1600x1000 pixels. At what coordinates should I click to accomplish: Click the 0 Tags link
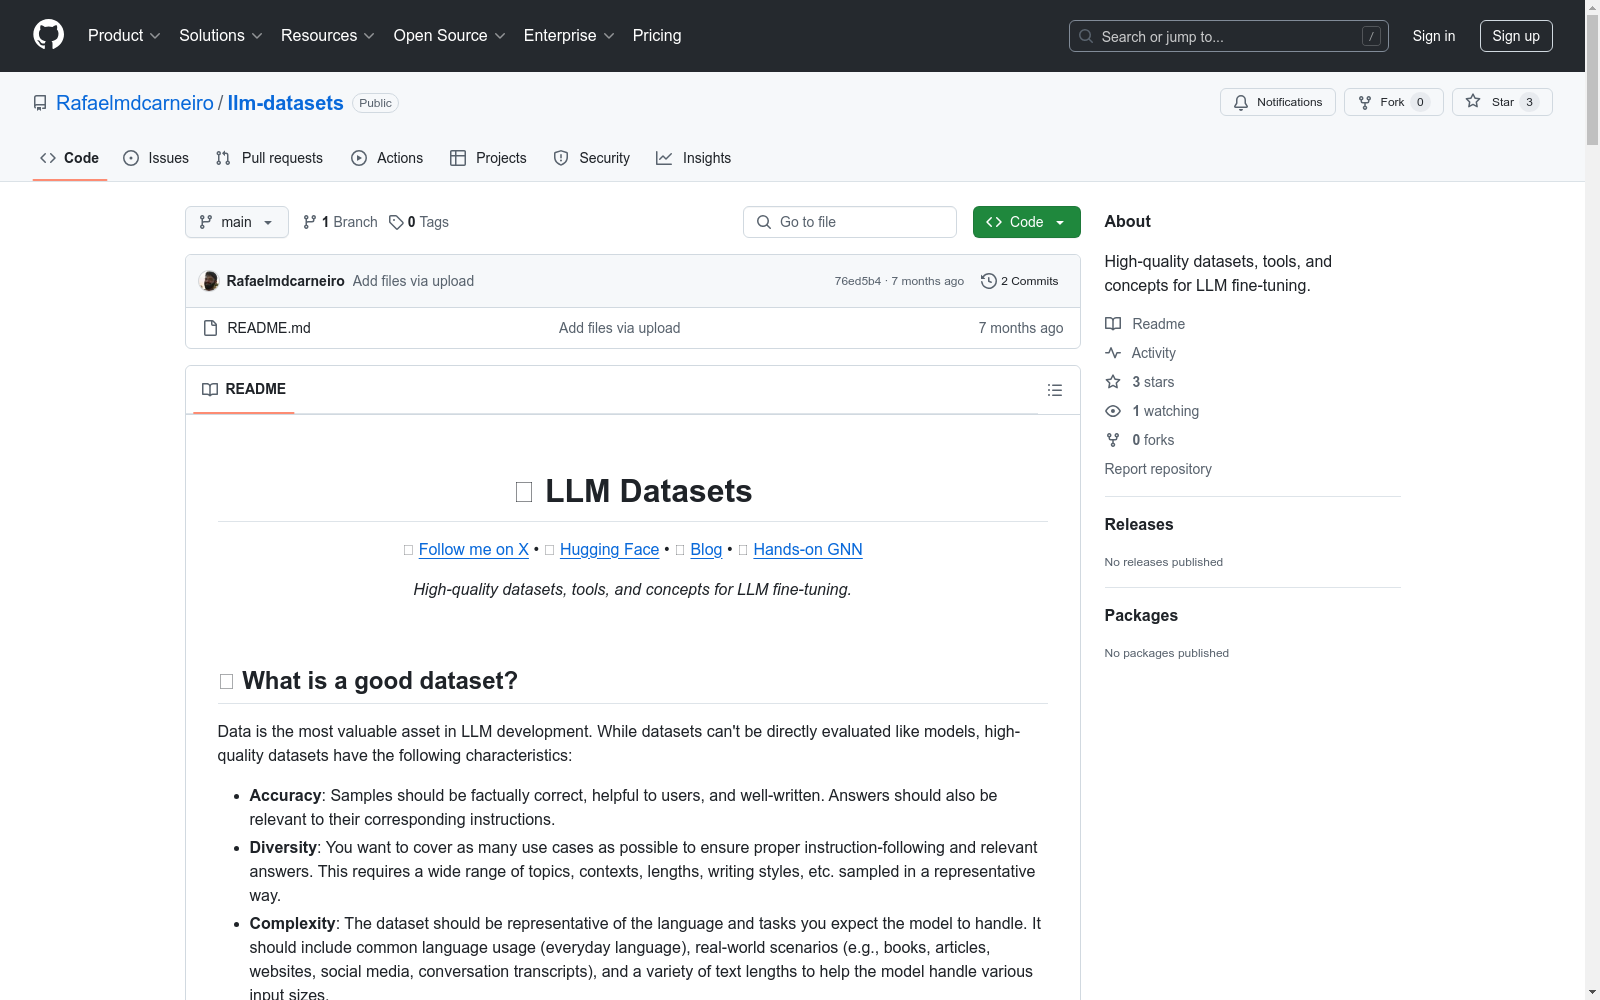[x=419, y=222]
